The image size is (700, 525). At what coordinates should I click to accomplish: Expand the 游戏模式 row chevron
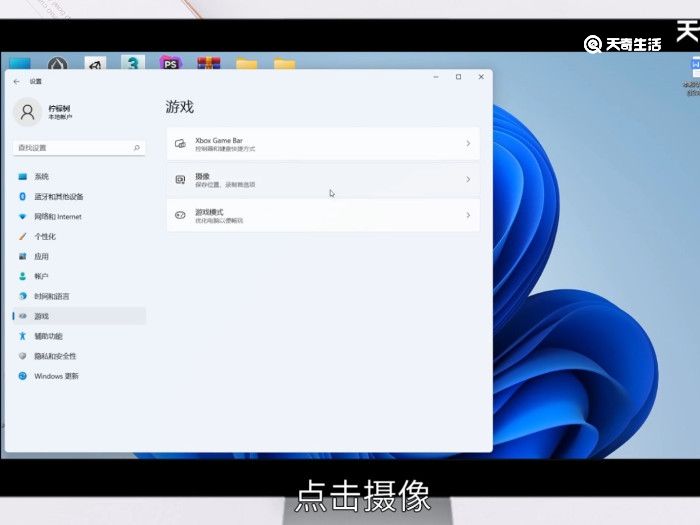click(468, 215)
